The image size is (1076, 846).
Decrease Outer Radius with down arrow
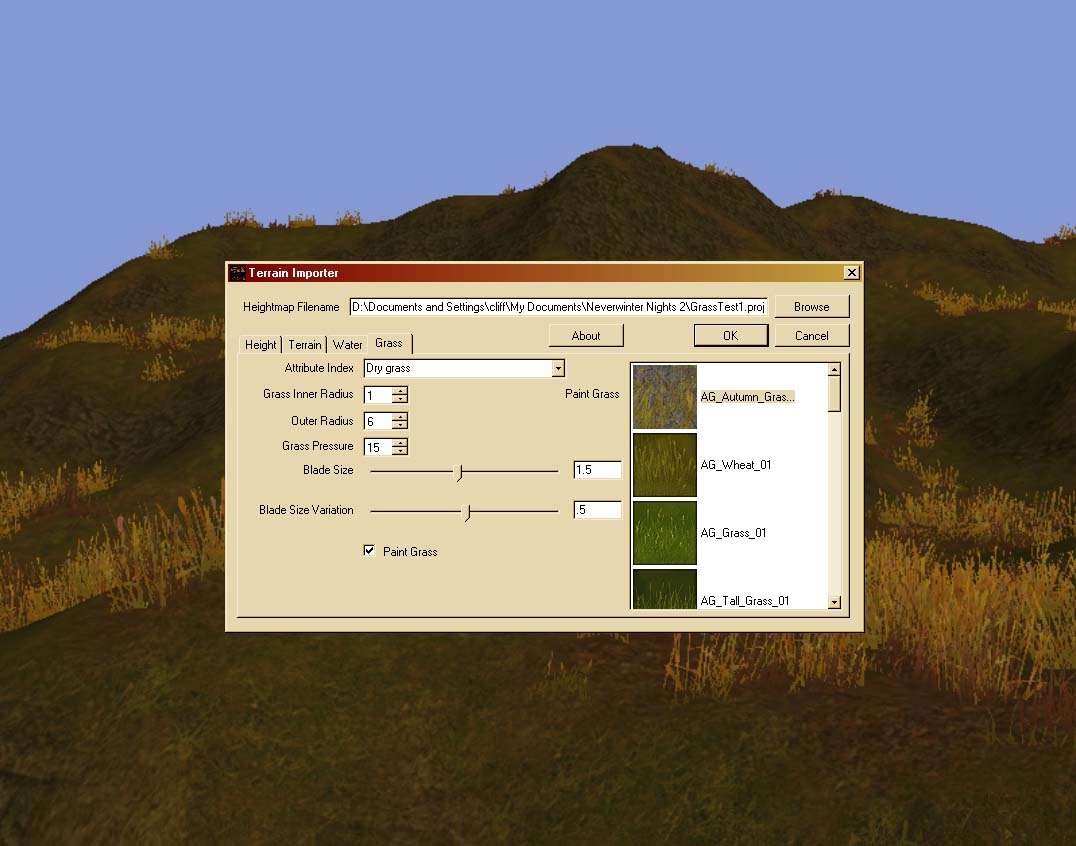(400, 427)
